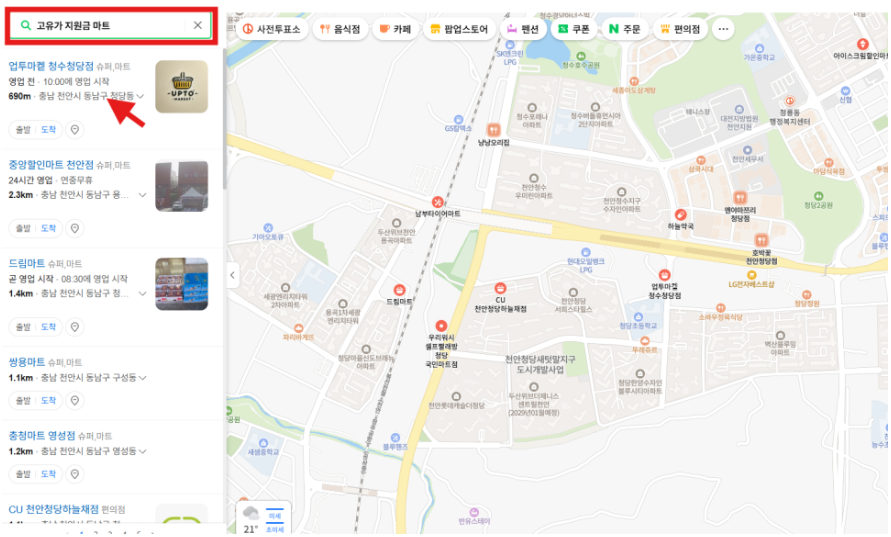Select the 팝업스토어 category chip
Screen dimensions: 891x537
coord(459,29)
